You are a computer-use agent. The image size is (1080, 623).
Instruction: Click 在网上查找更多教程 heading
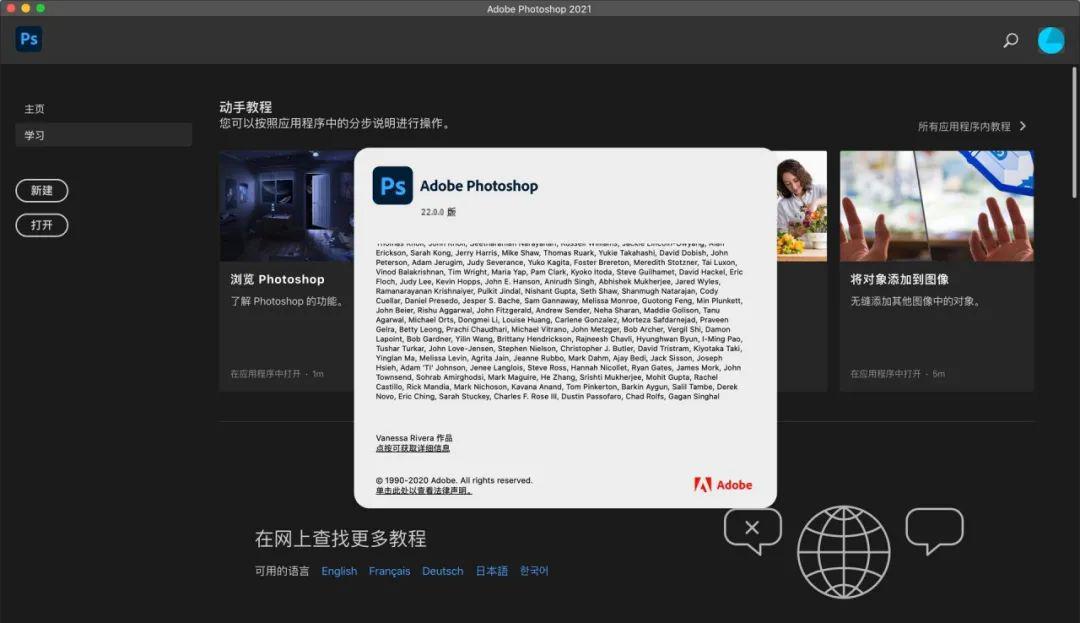[340, 538]
